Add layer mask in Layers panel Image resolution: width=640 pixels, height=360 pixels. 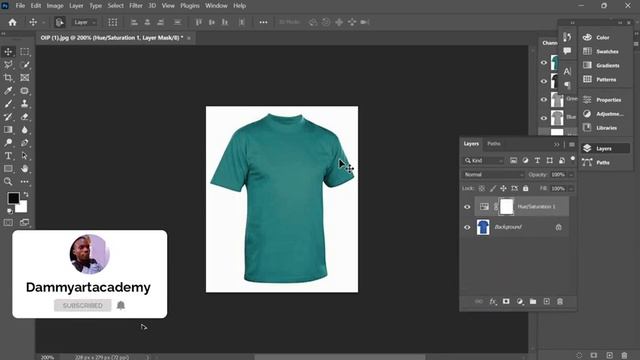click(506, 302)
